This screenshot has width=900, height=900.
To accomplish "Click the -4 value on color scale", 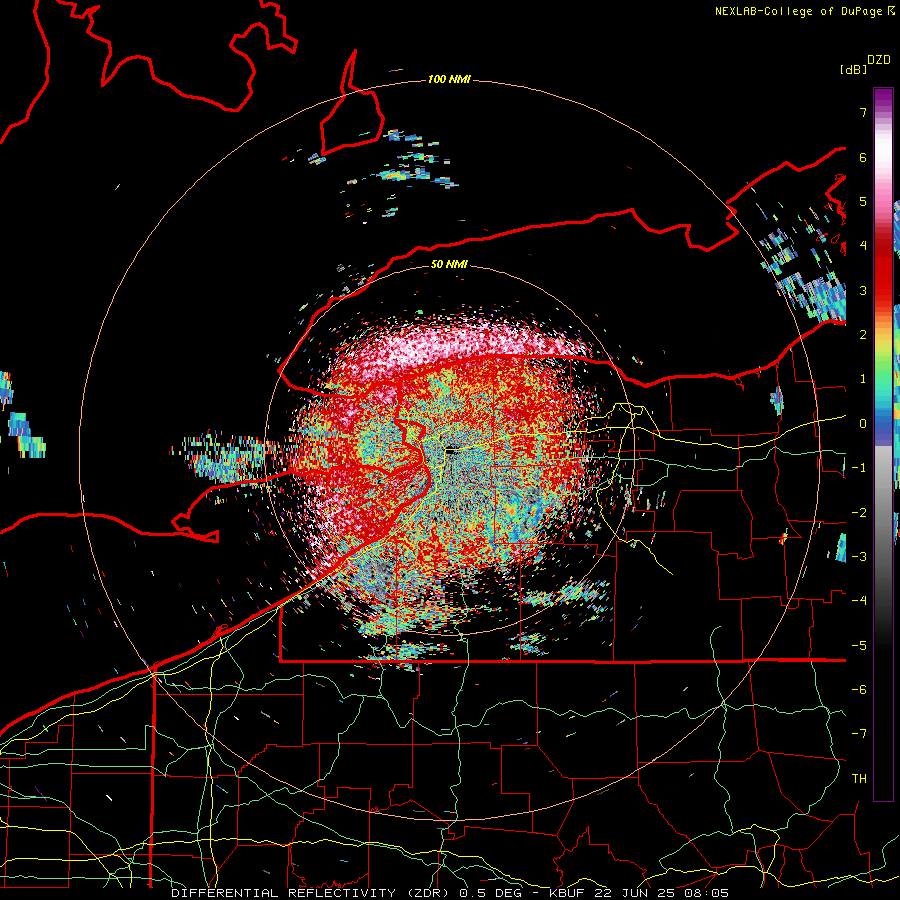I will pyautogui.click(x=859, y=601).
